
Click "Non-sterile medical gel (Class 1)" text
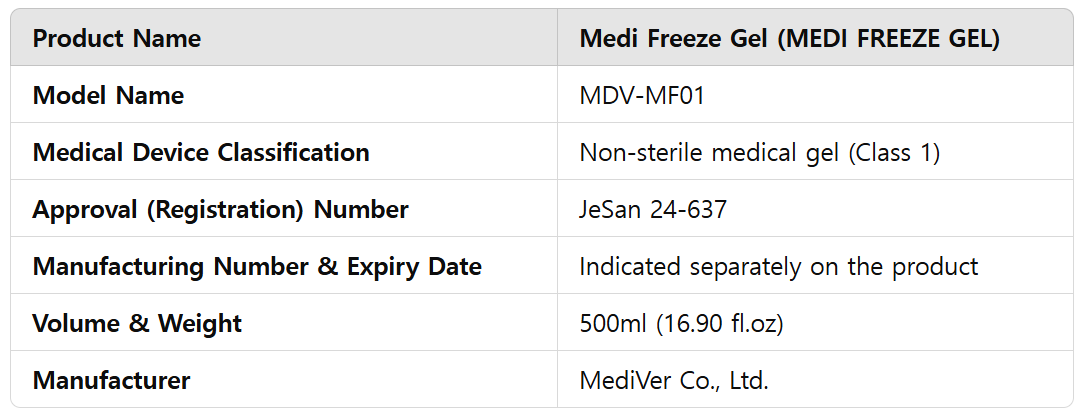click(x=760, y=153)
